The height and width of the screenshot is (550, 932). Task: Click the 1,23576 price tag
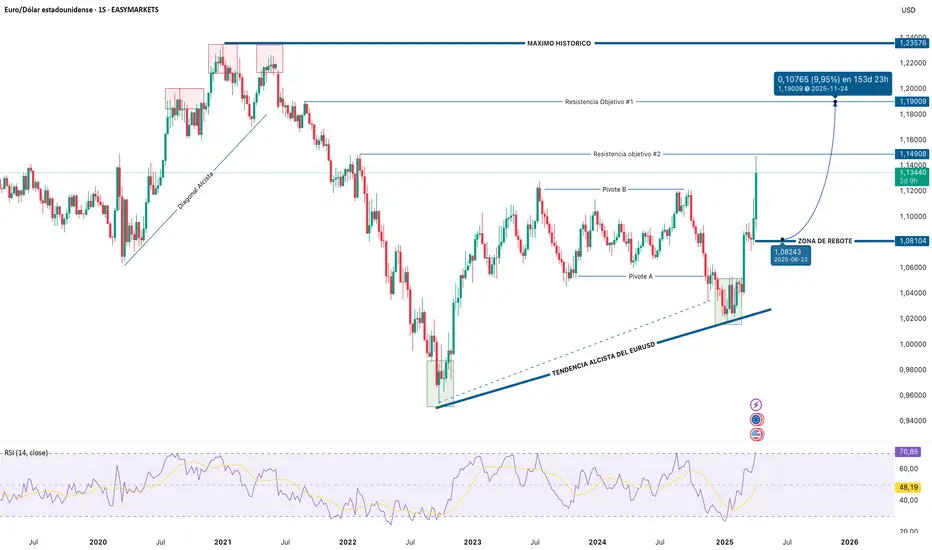click(x=912, y=43)
